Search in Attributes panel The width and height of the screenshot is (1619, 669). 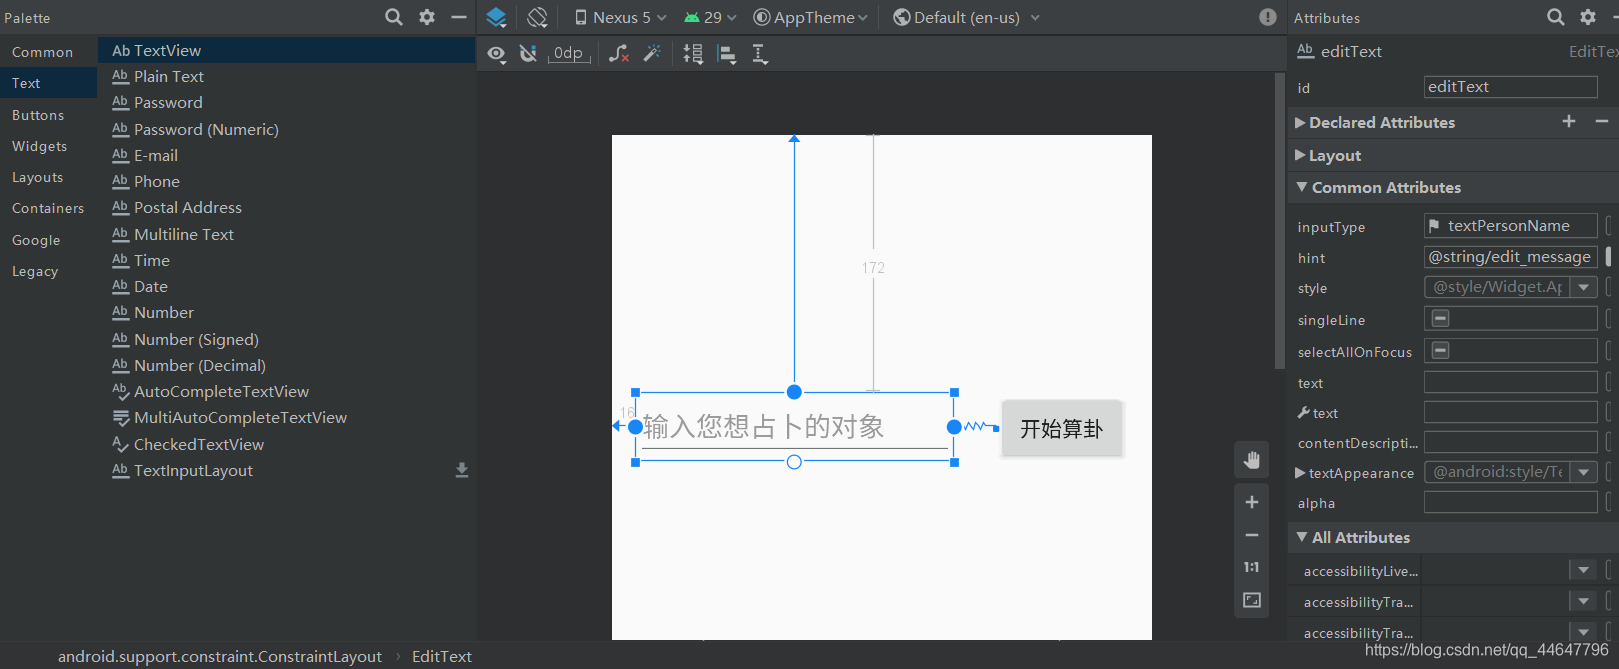point(1556,17)
